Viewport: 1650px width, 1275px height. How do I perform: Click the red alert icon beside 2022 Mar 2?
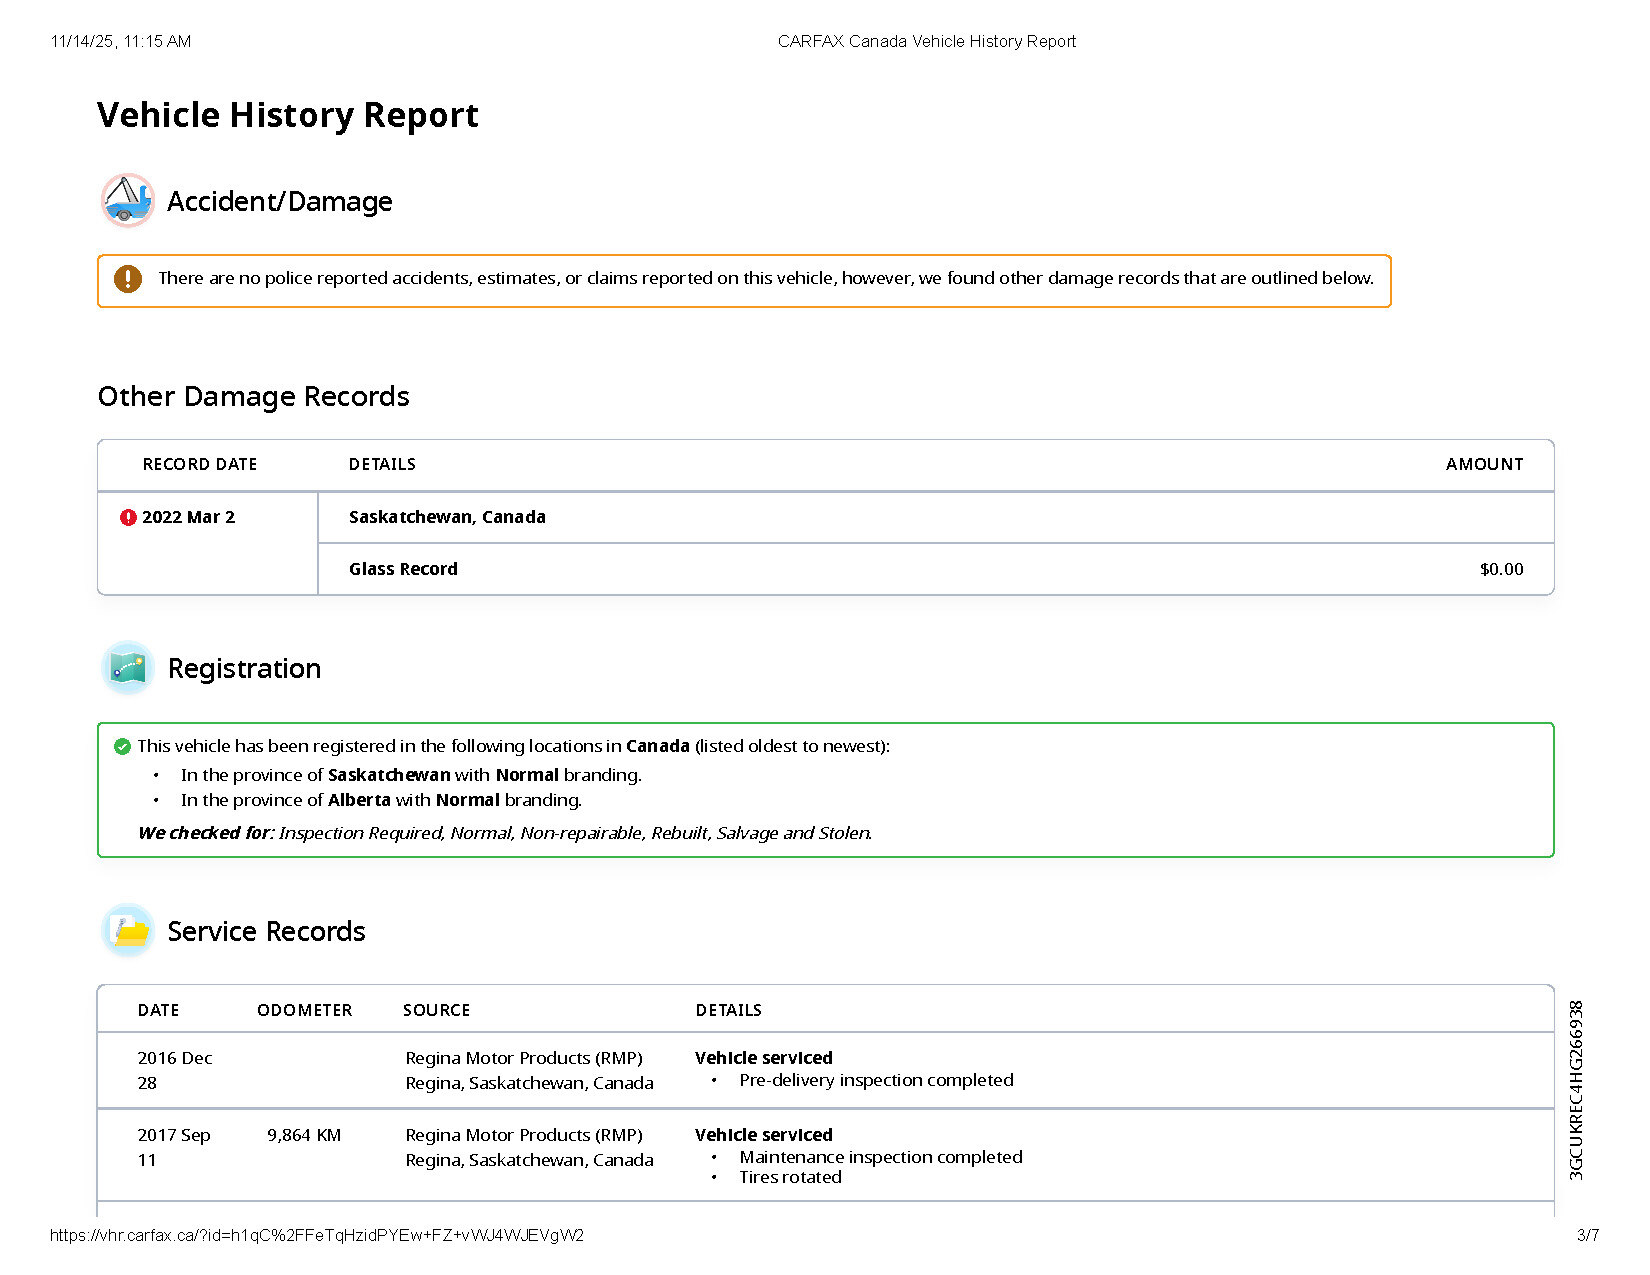[x=128, y=517]
